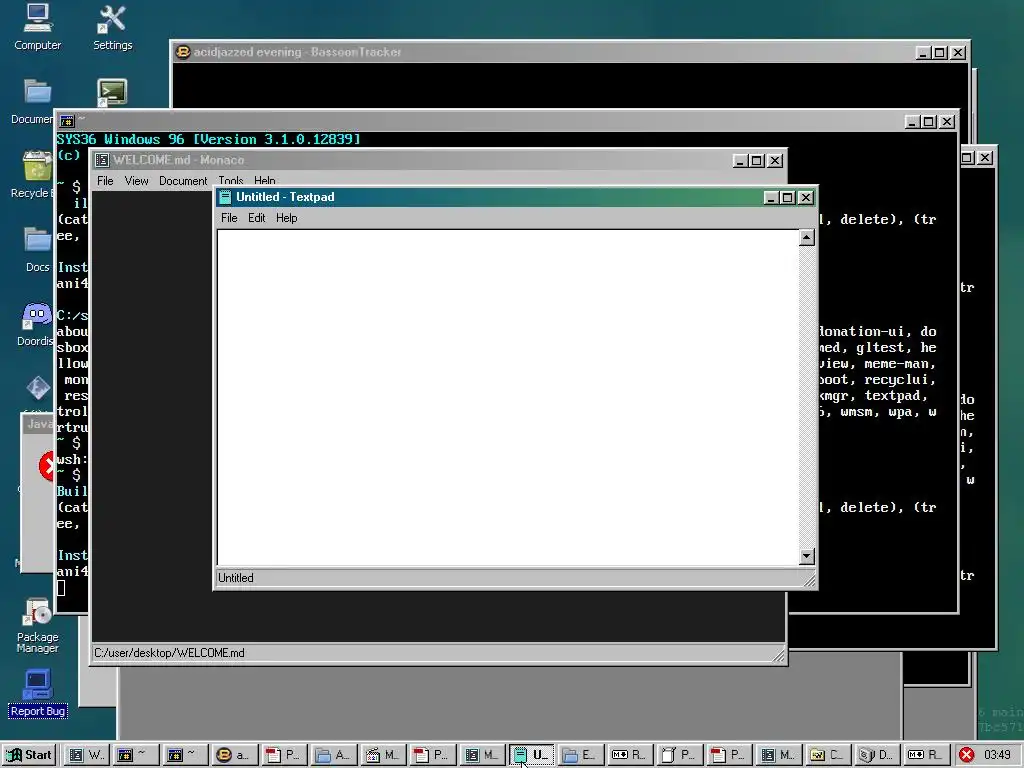The height and width of the screenshot is (768, 1024).
Task: Open the Help menu in Textpad
Action: (287, 218)
